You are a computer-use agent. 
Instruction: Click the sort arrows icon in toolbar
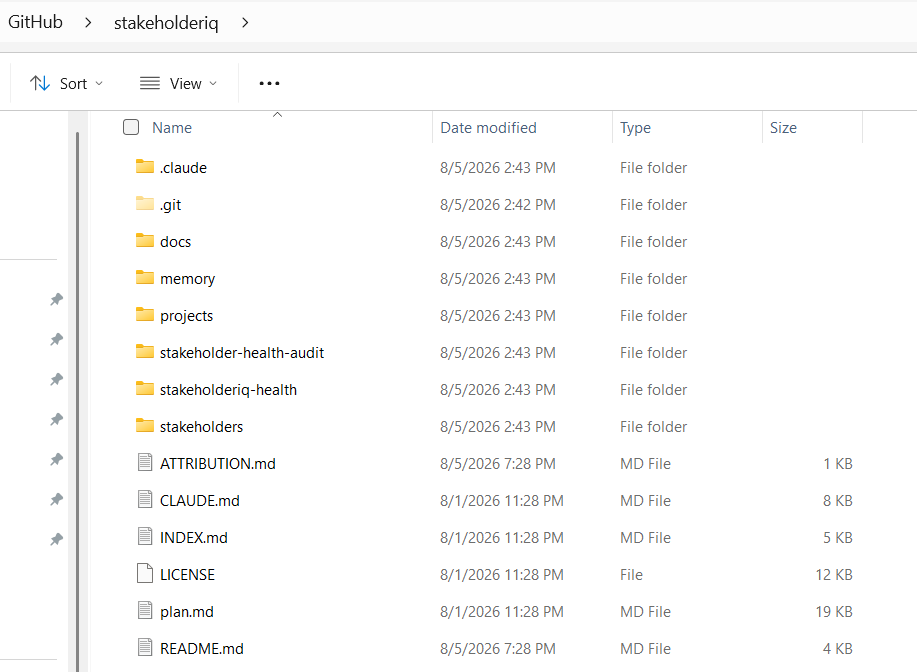click(40, 84)
